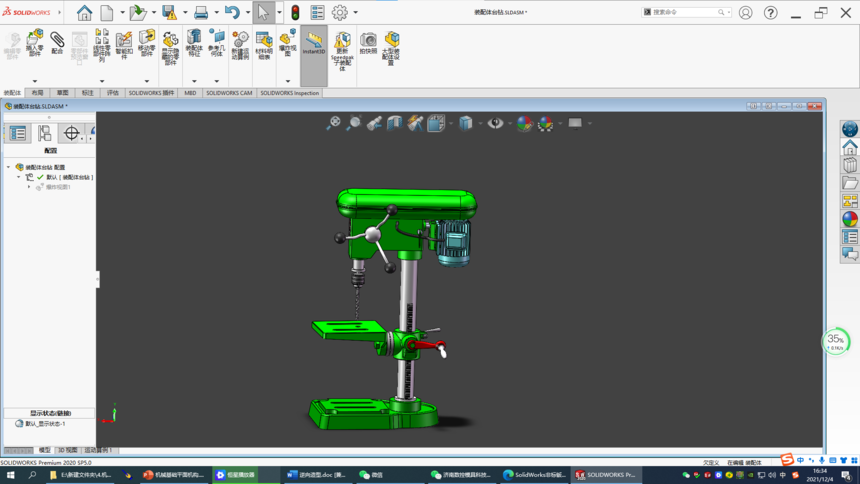Open File Properties list icon
This screenshot has height=484, width=860.
pos(317,13)
